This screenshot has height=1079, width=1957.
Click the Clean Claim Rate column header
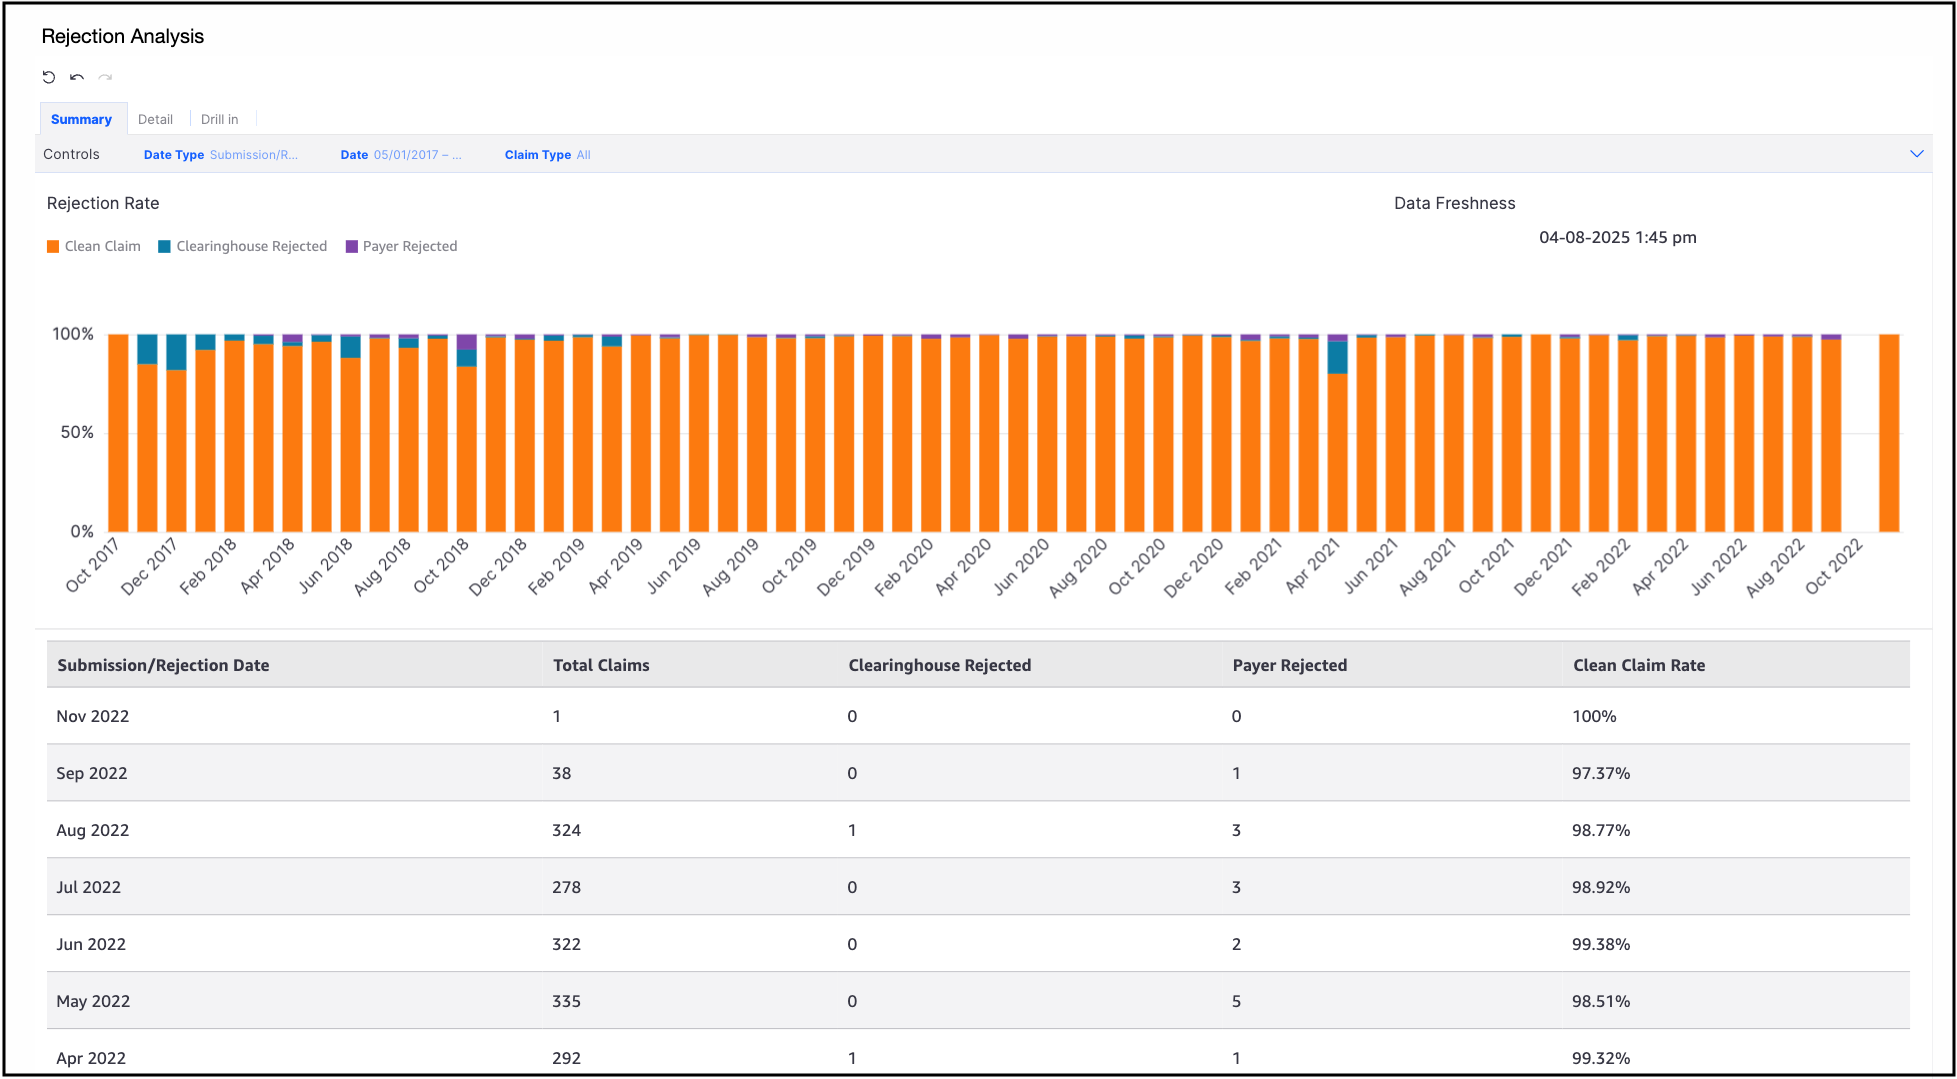[1639, 665]
